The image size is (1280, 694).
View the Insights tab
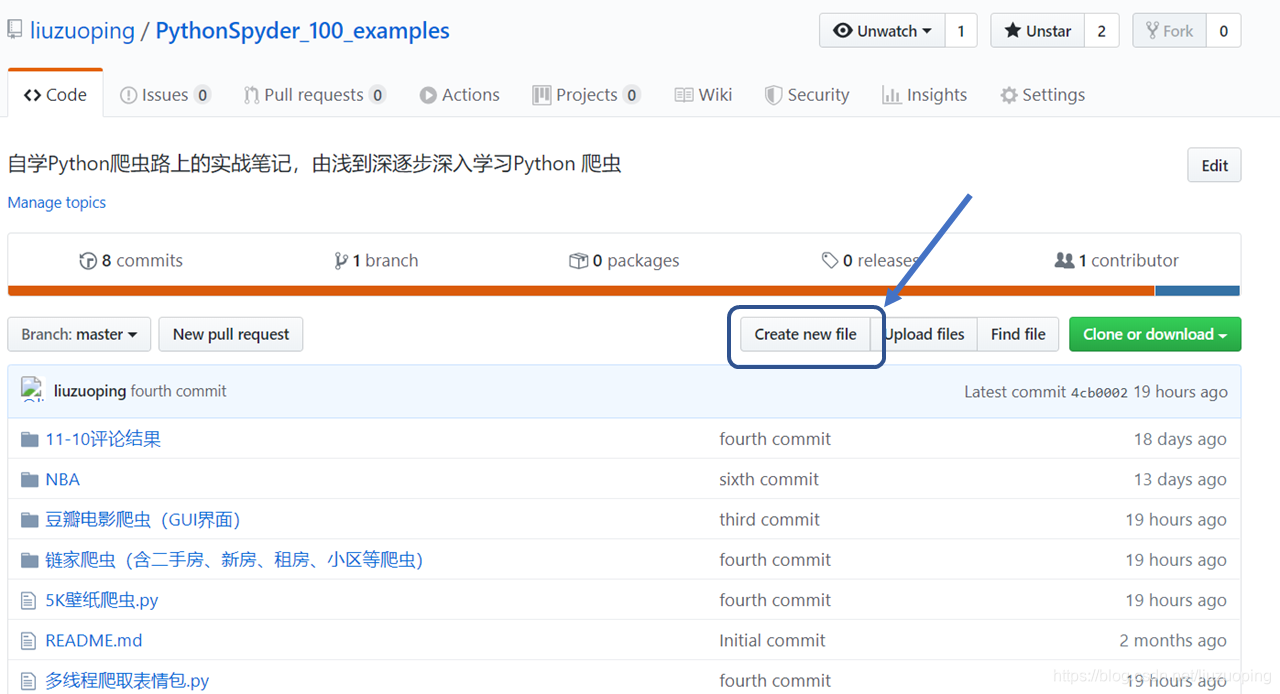[925, 95]
